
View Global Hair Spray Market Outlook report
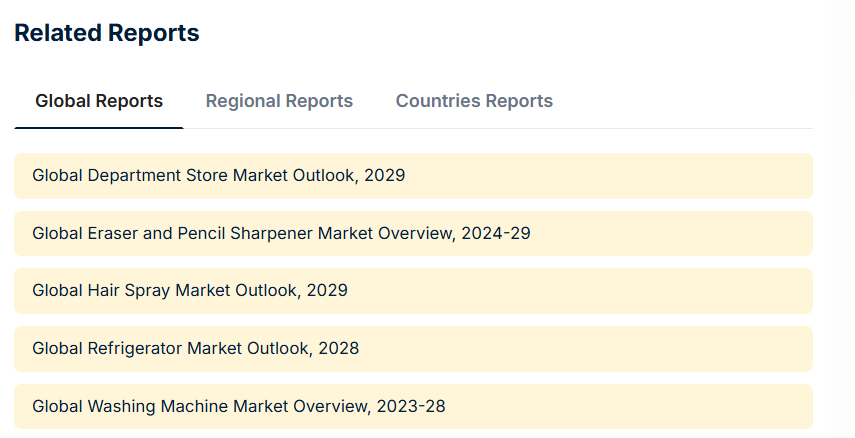coord(413,291)
